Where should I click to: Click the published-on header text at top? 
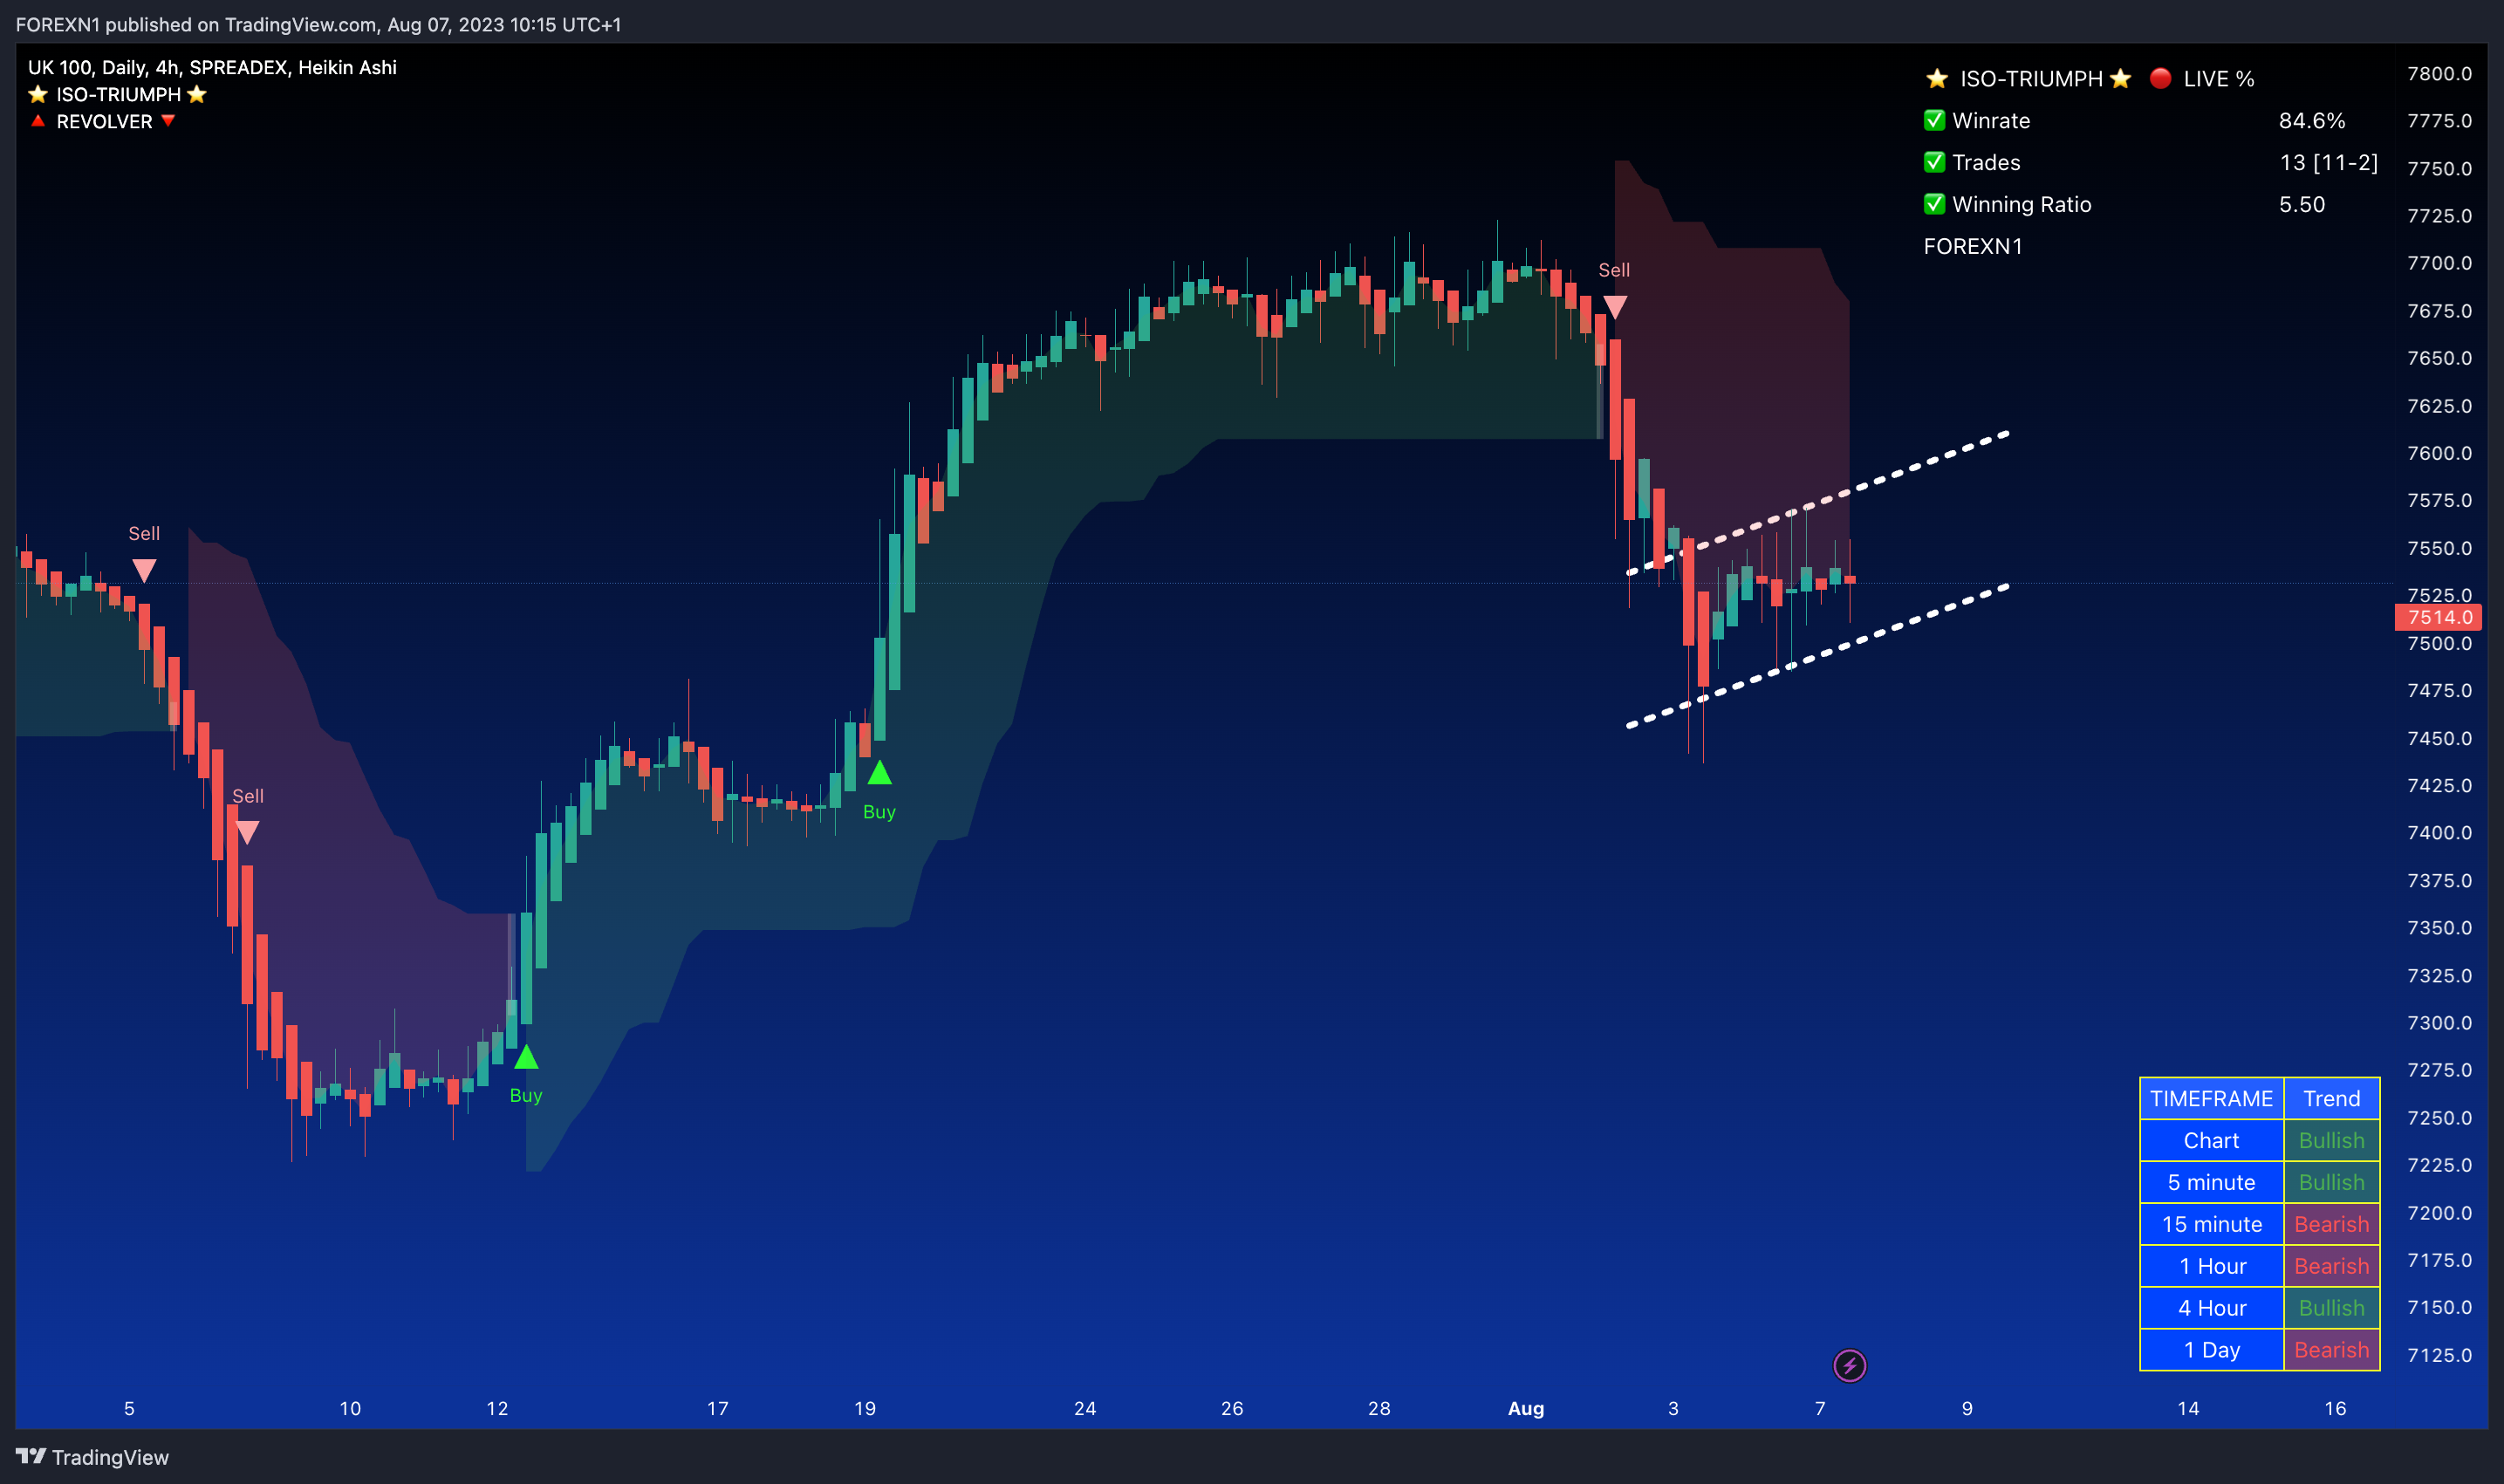[318, 24]
